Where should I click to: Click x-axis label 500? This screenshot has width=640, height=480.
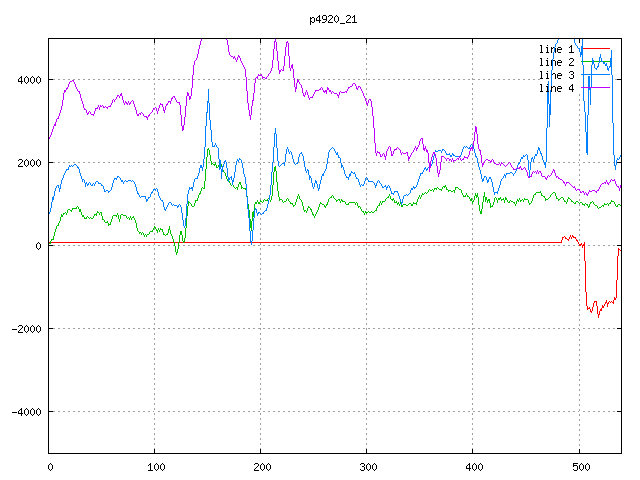click(x=581, y=467)
